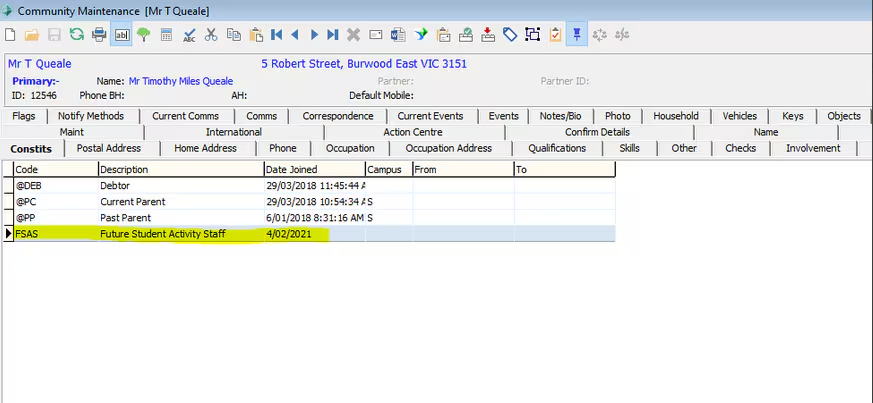Image resolution: width=873 pixels, height=403 pixels.
Task: Open the Notes/Bio tab
Action: 560,116
